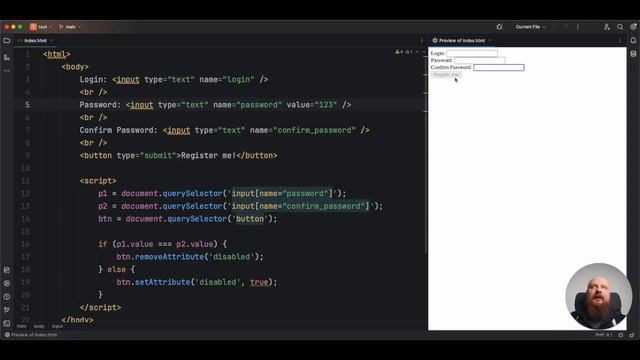Expand the Preview of index.html tab dropdown
Image resolution: width=640 pixels, height=360 pixels.
pos(490,40)
